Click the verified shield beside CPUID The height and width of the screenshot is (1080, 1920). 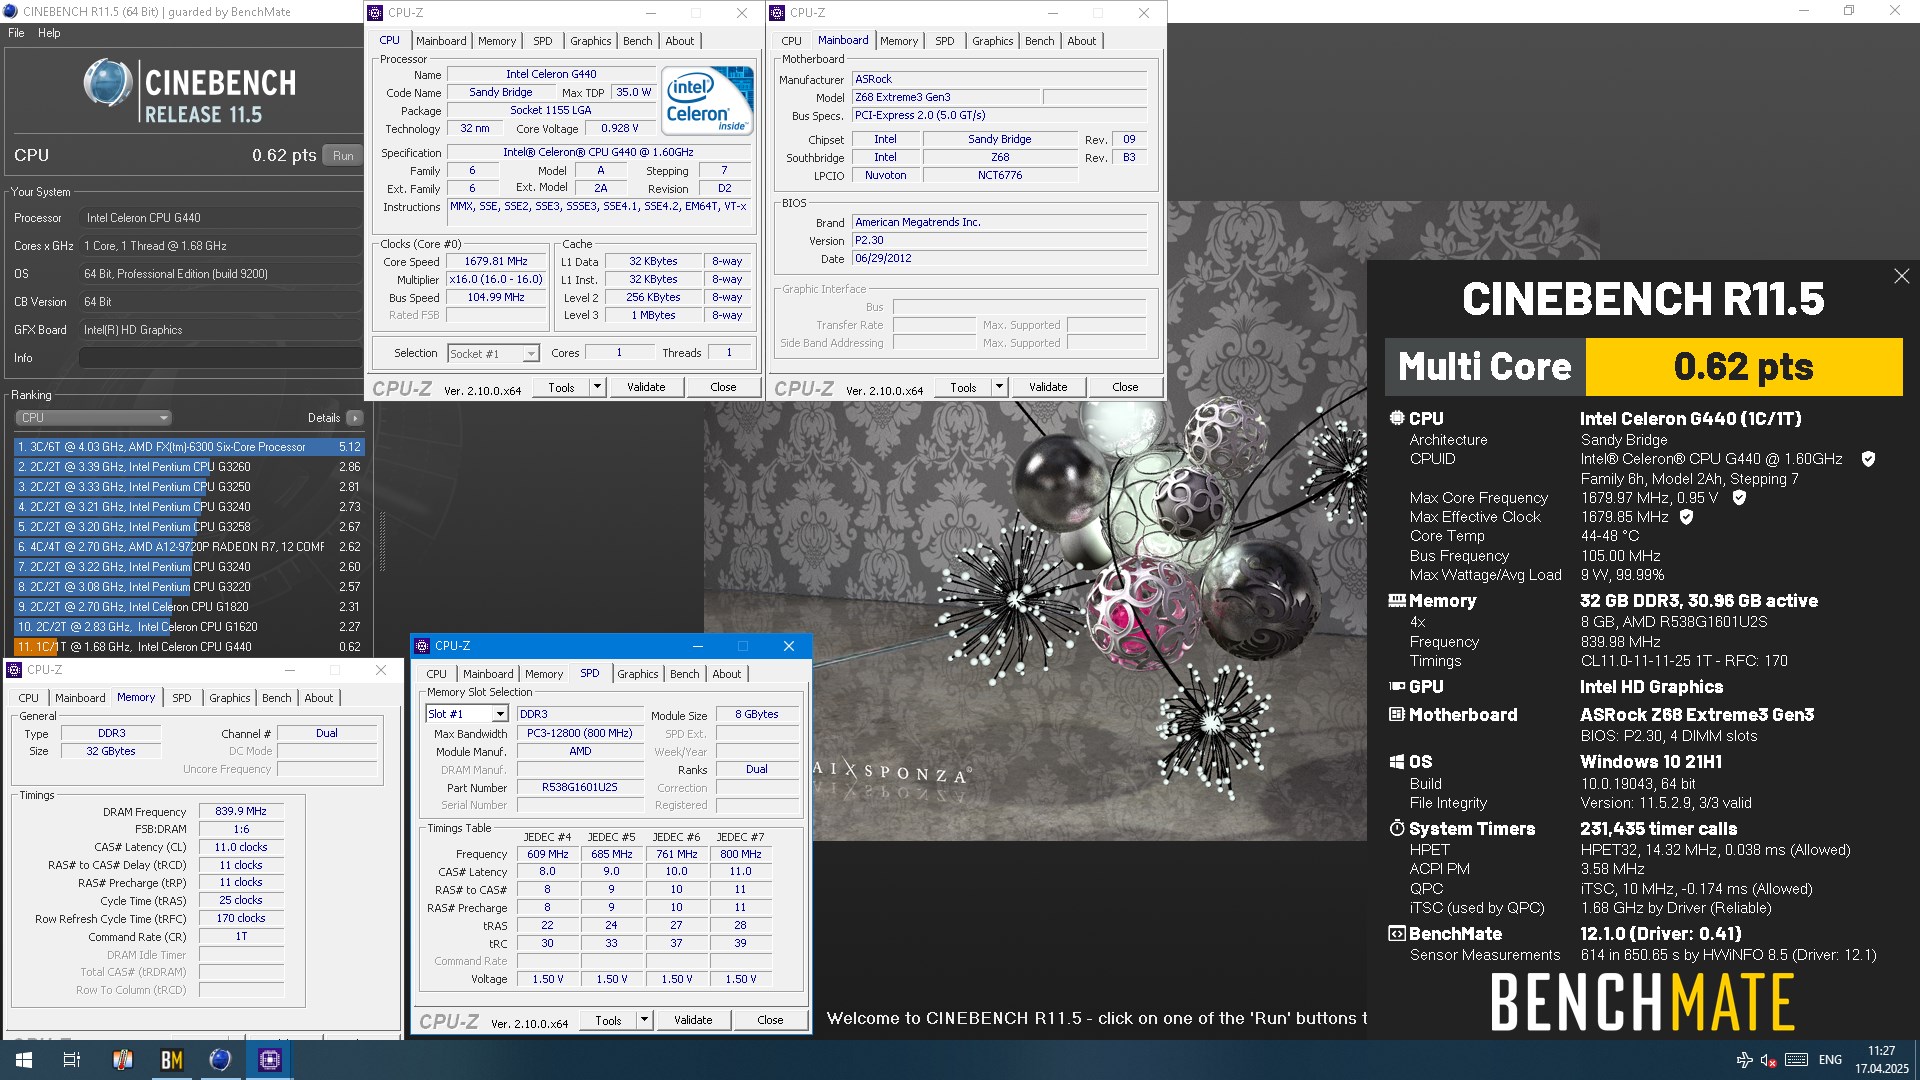[1868, 459]
